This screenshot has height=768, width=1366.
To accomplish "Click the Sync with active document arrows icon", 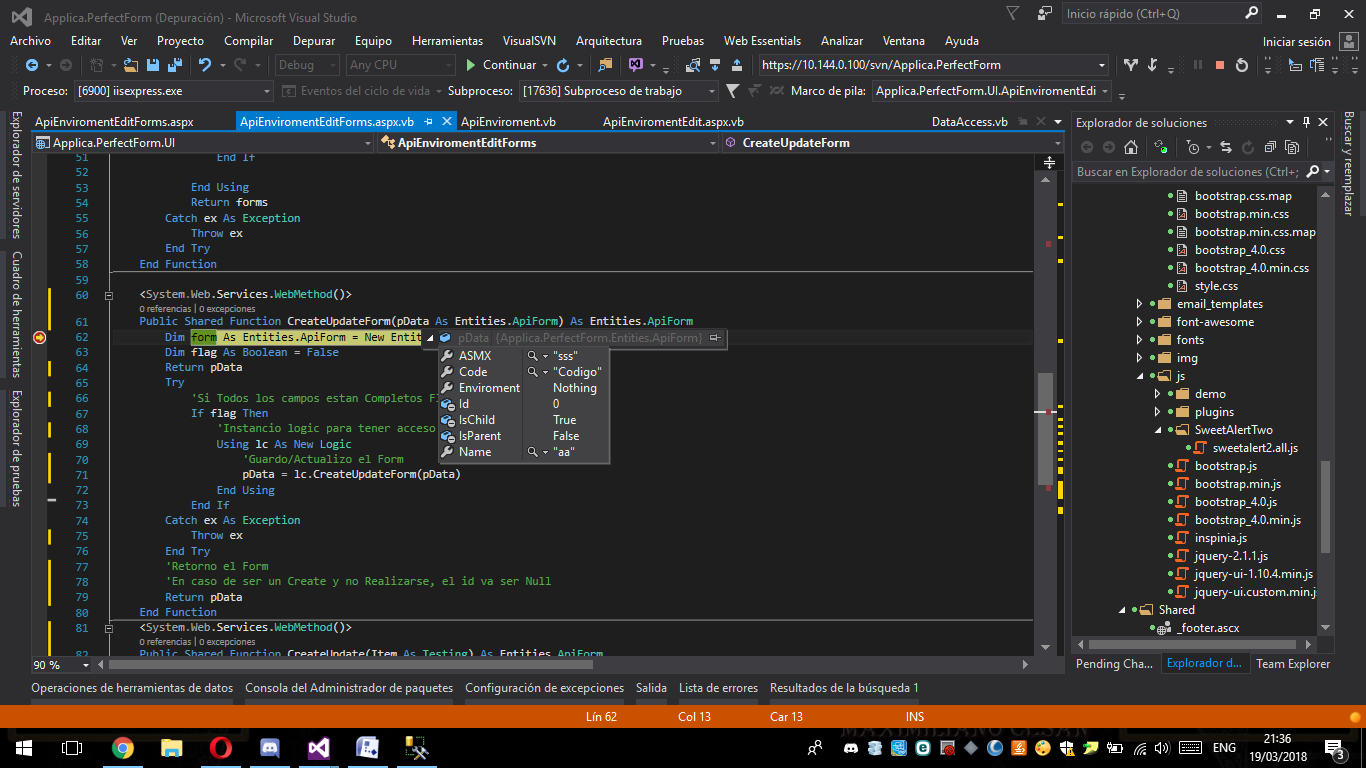I will tap(1225, 147).
